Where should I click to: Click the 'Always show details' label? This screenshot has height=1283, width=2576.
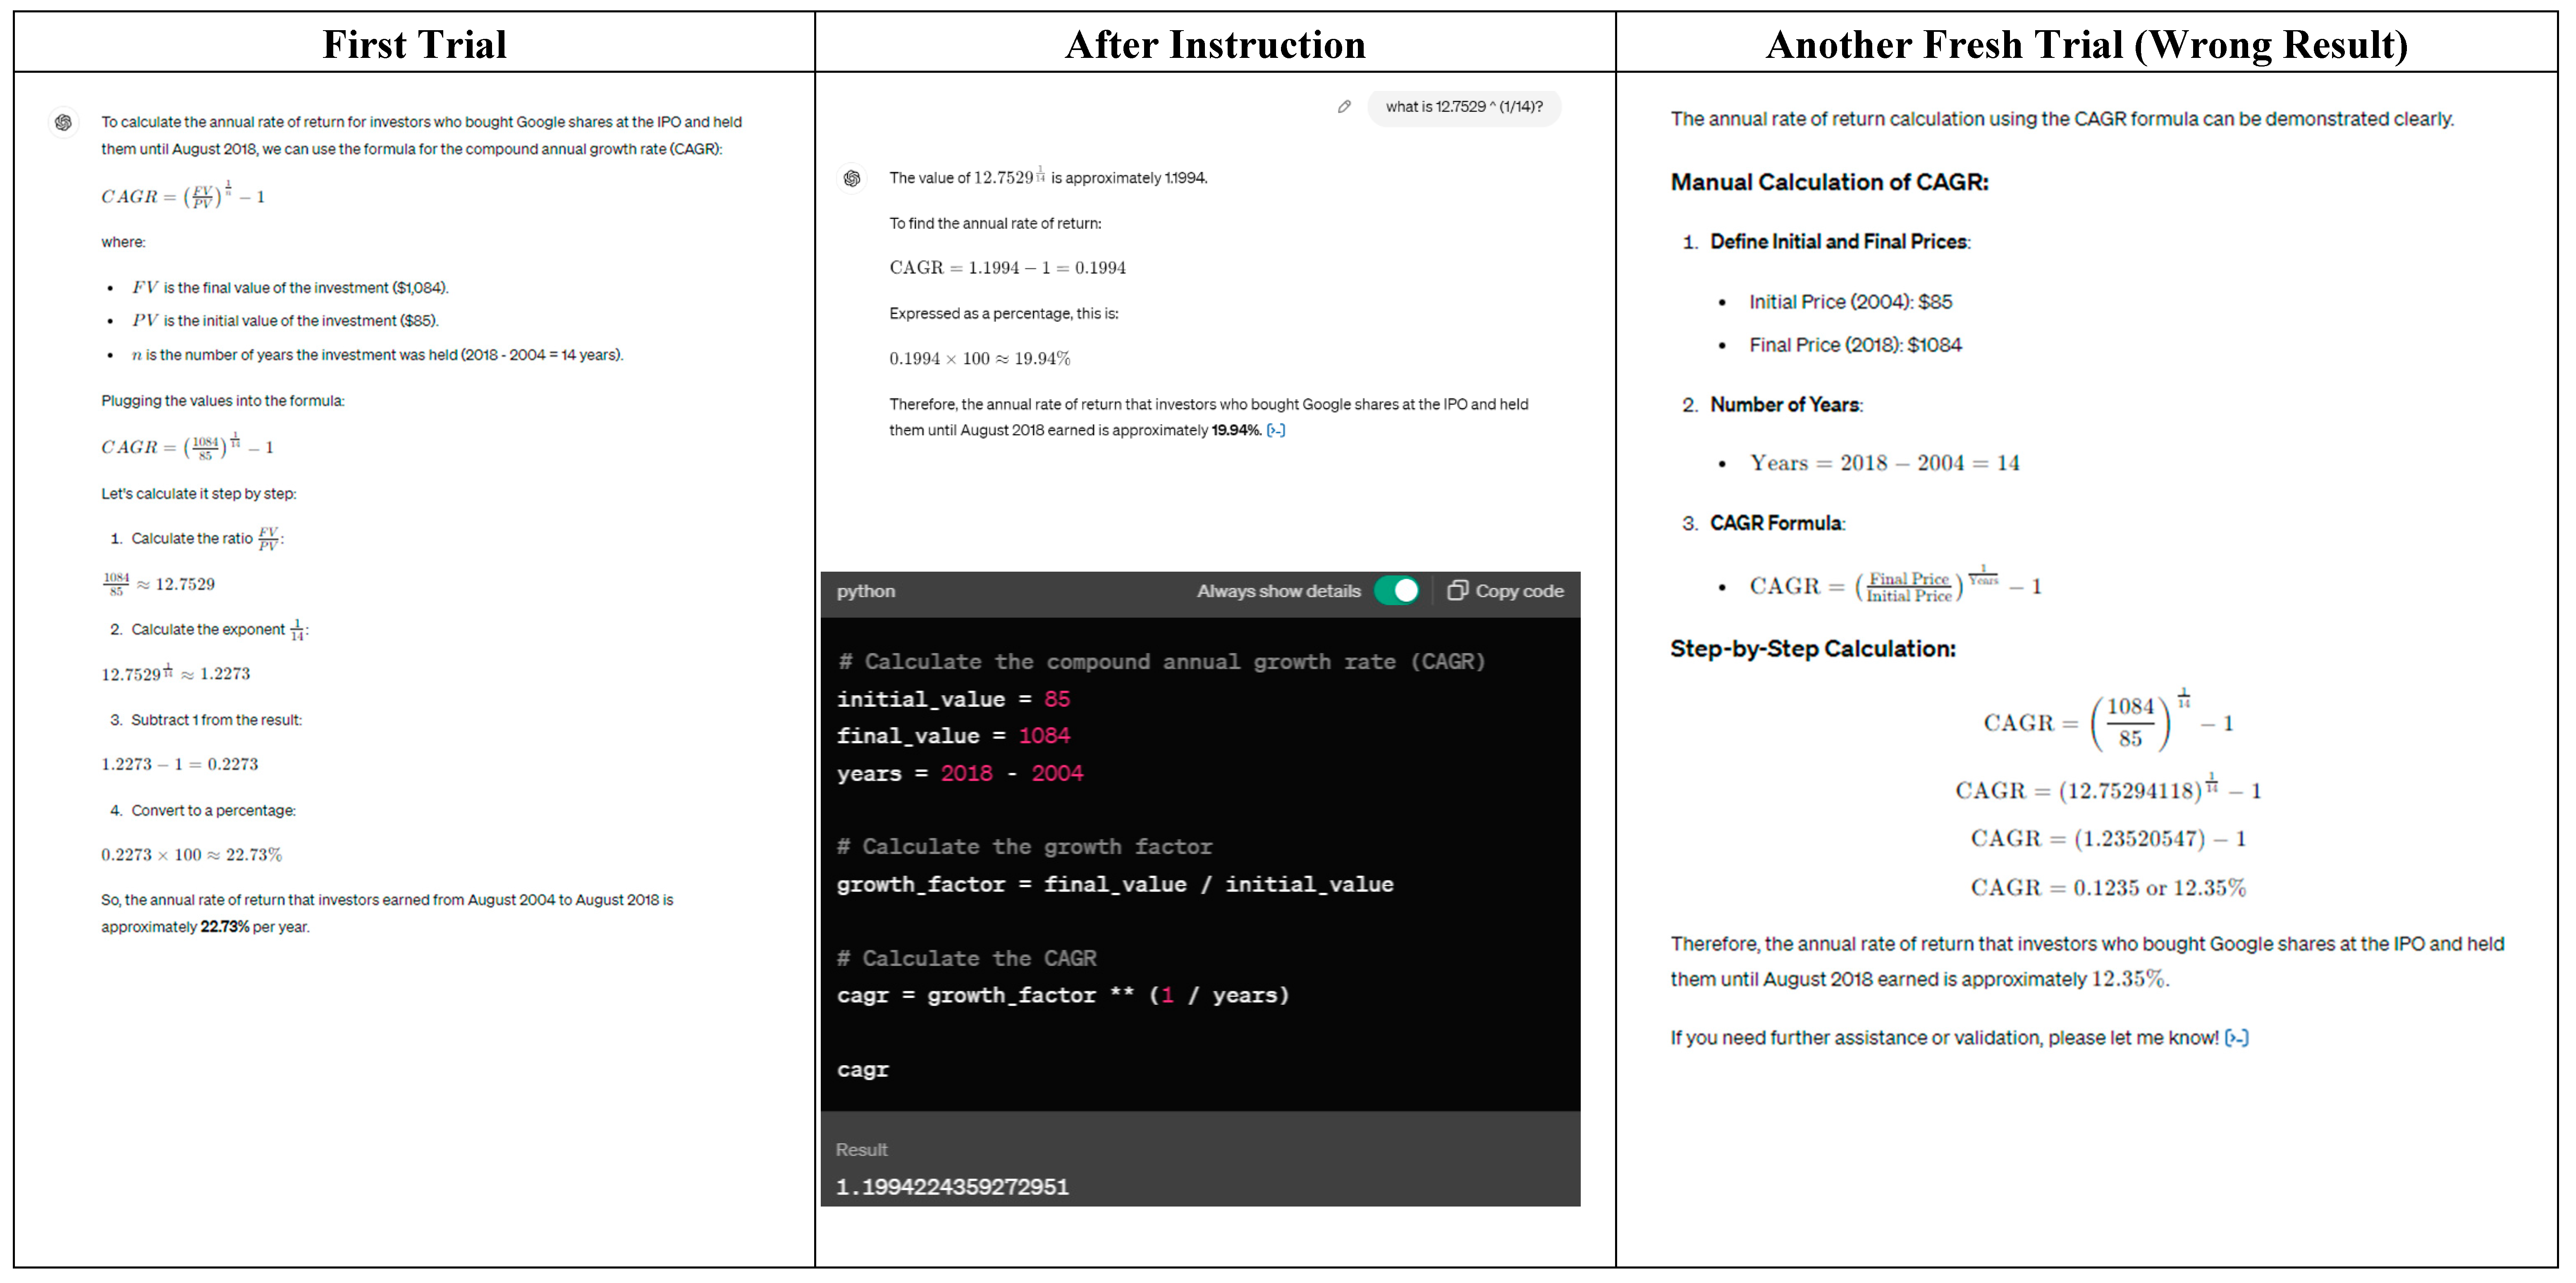(1279, 591)
